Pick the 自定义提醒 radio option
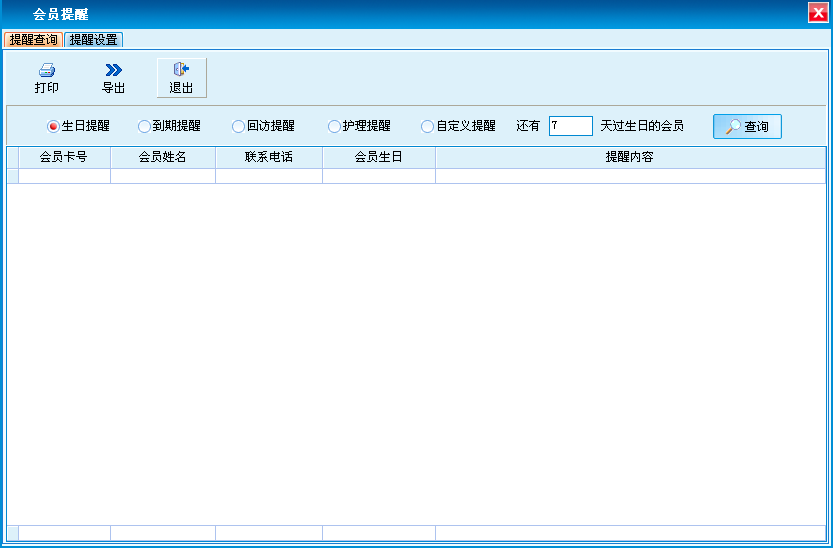 point(428,127)
